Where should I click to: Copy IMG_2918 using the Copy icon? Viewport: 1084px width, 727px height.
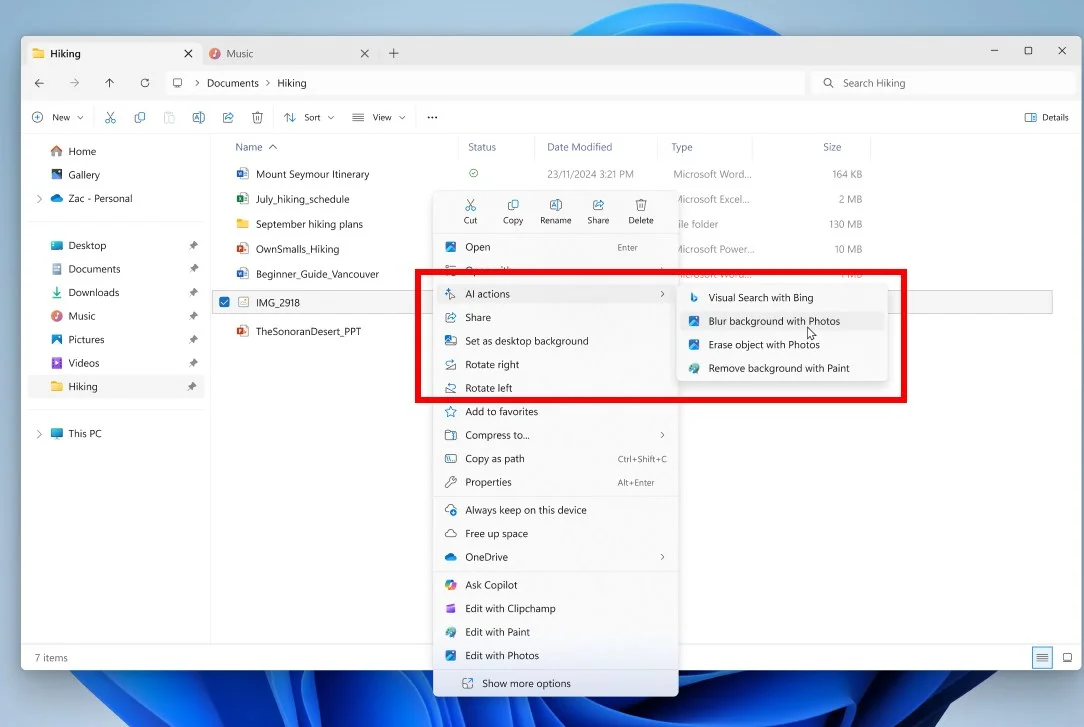(x=513, y=211)
